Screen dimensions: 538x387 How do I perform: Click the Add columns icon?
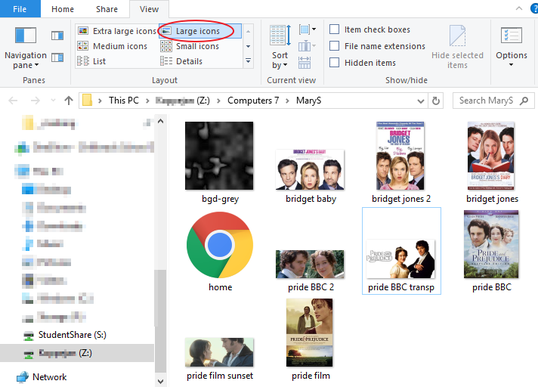(306, 46)
